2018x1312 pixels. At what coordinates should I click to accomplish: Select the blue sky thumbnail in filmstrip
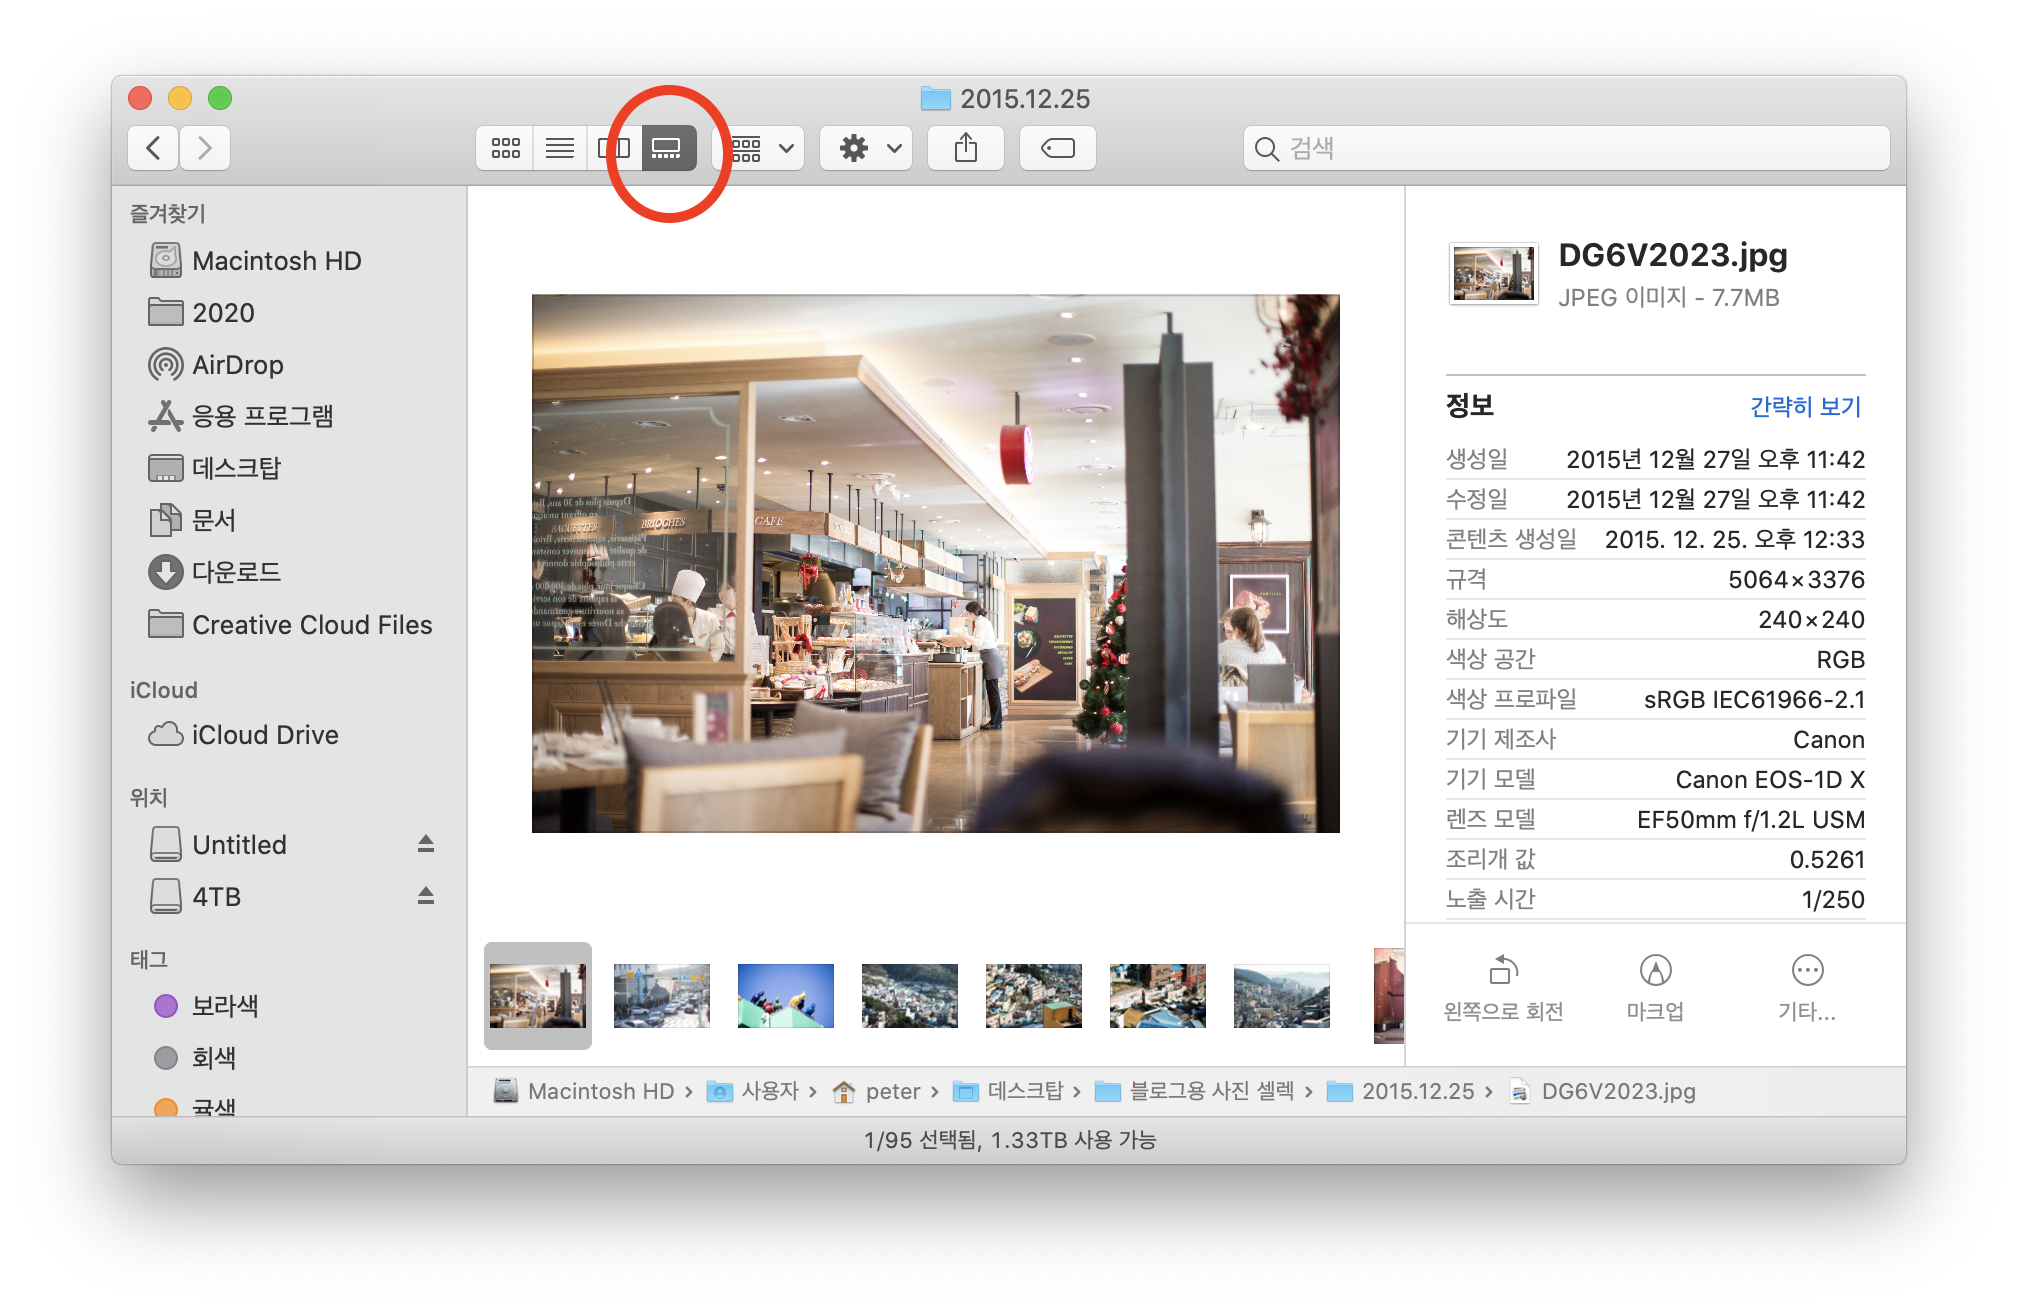coord(785,996)
